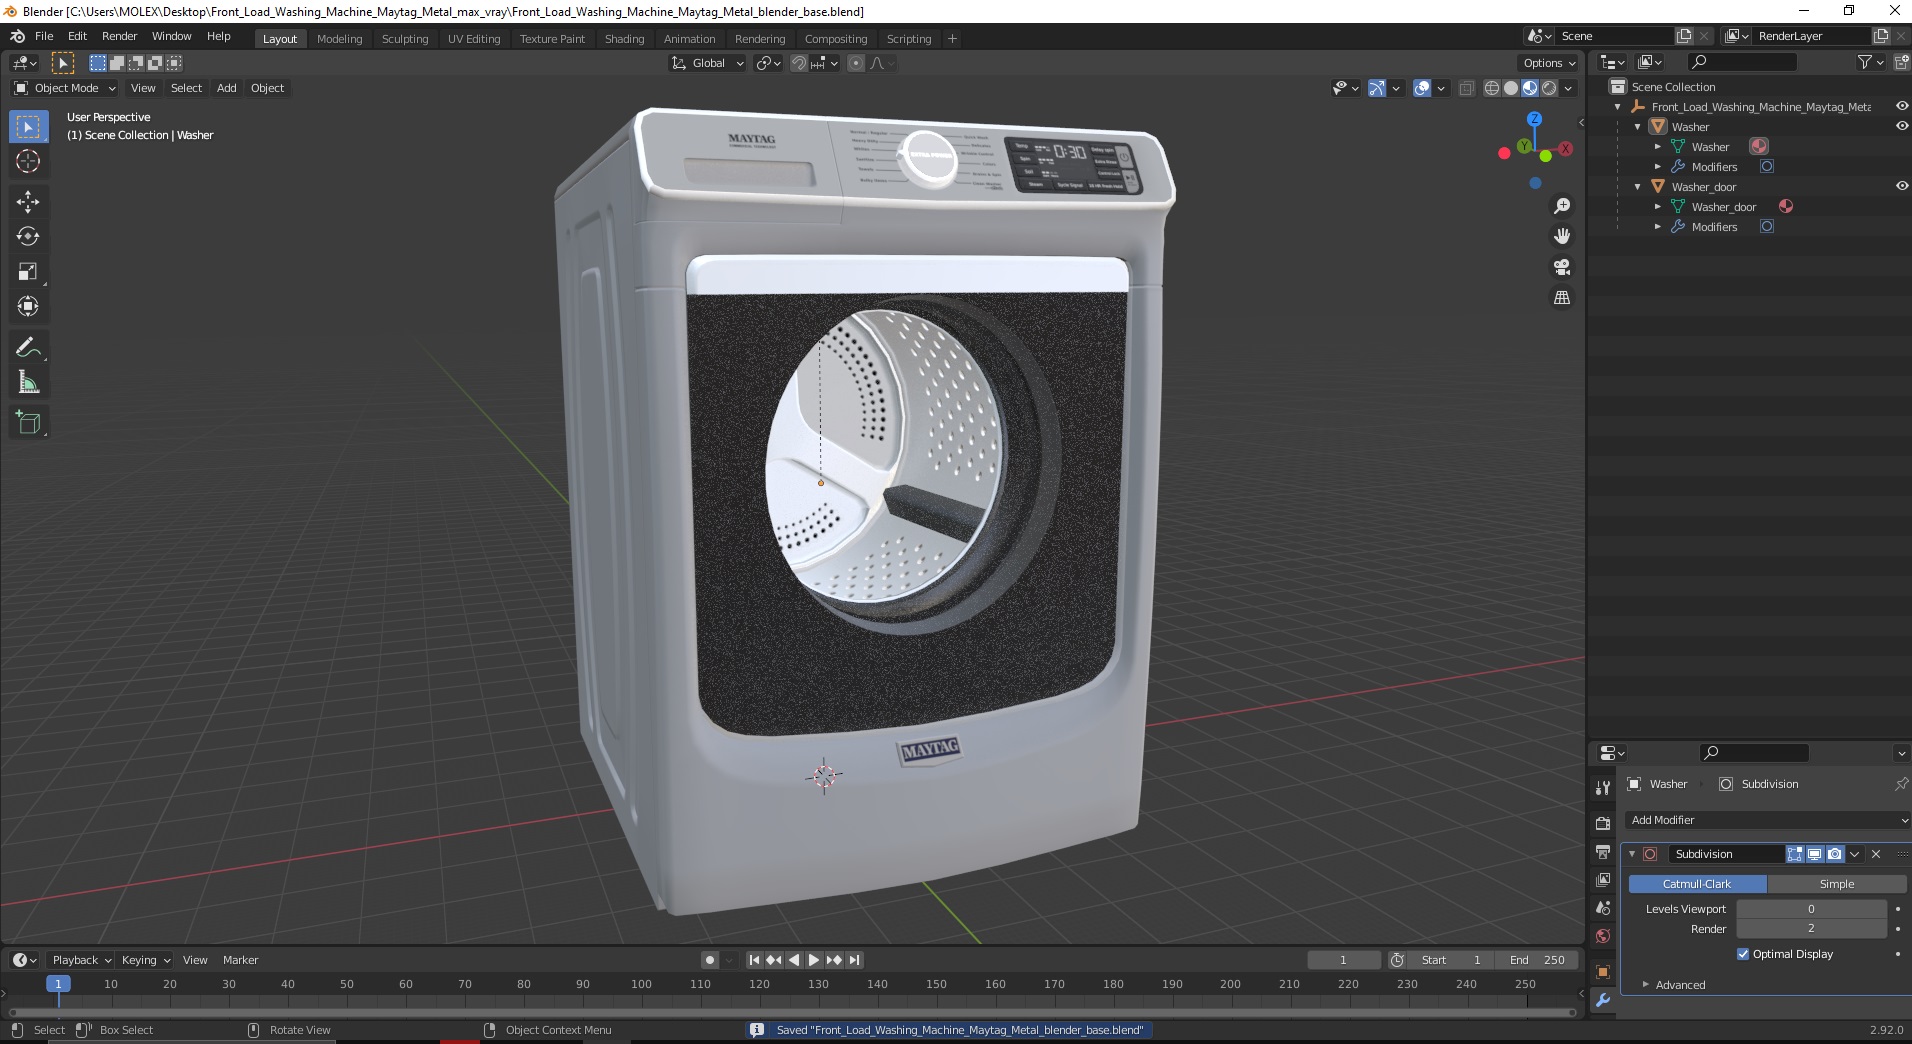Image resolution: width=1912 pixels, height=1044 pixels.
Task: Toggle viewport overlays
Action: pos(1422,88)
